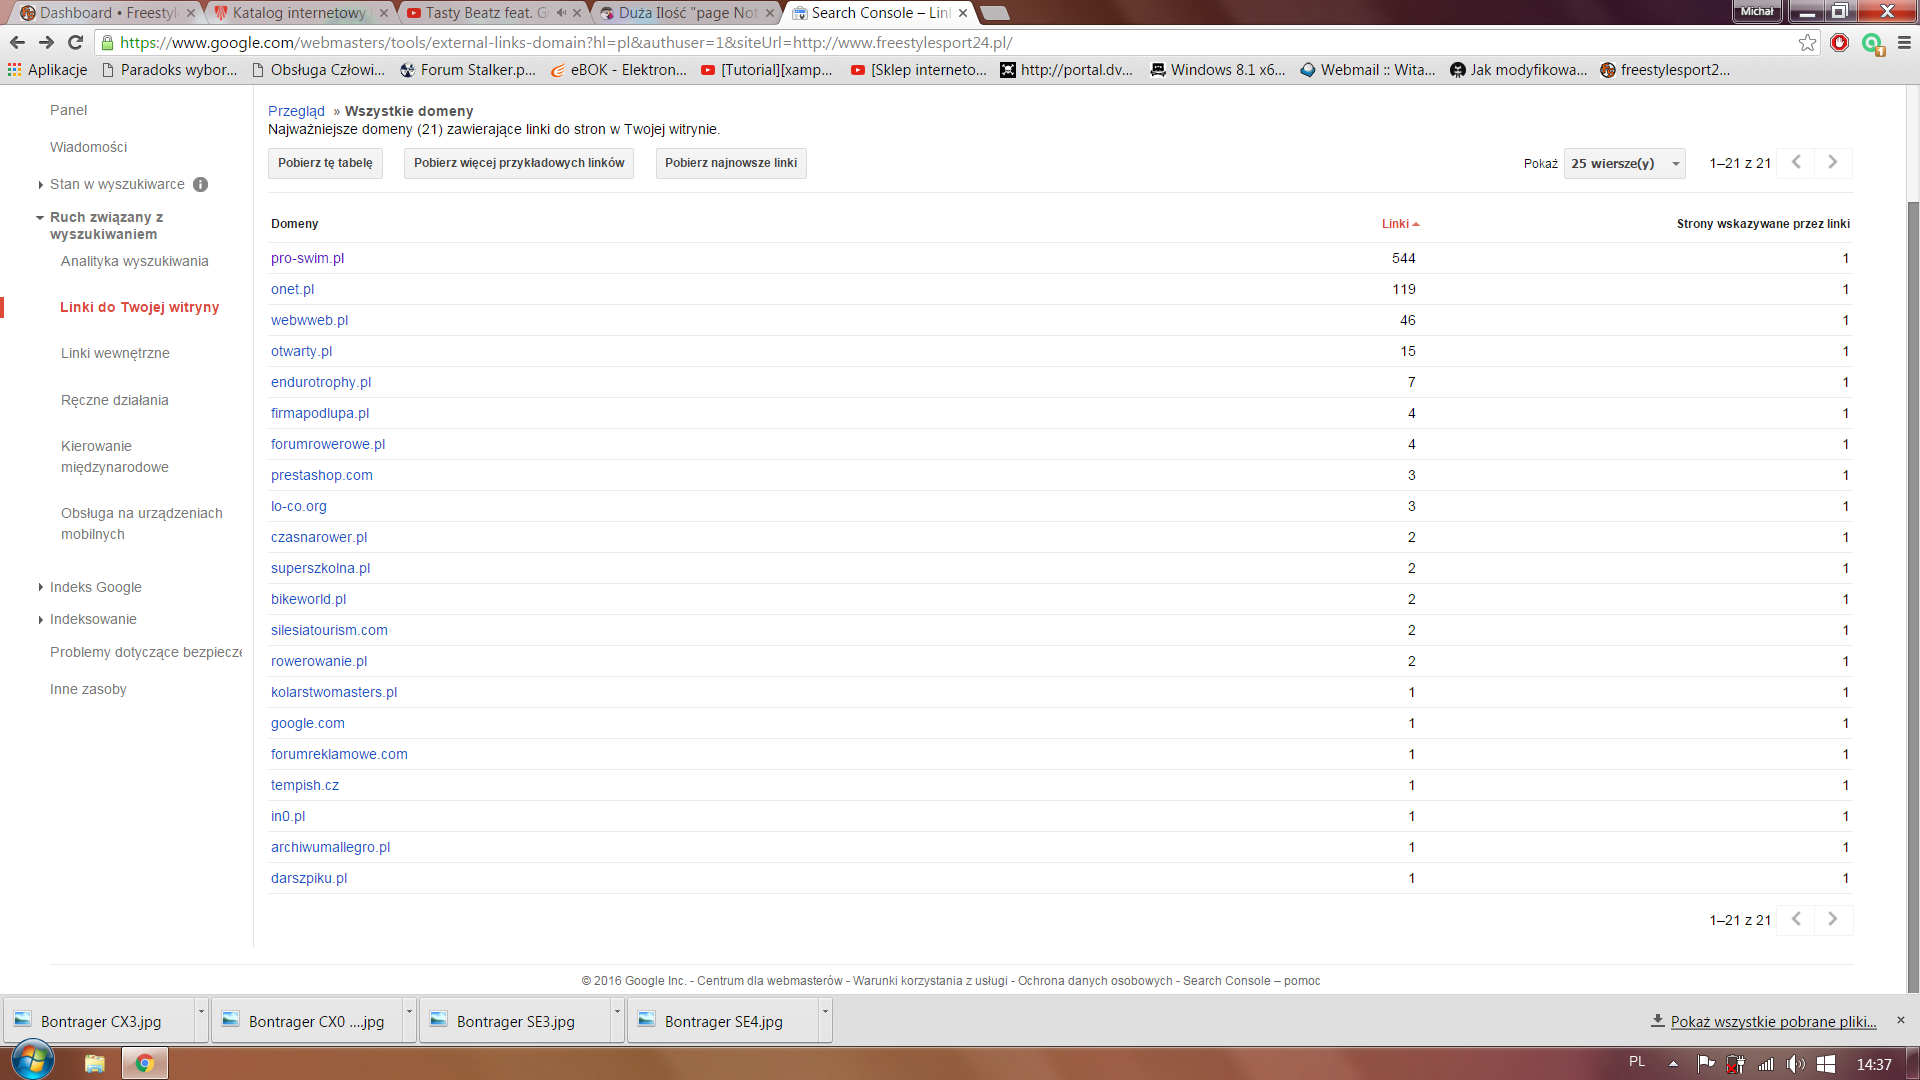
Task: Open the 25 wiersze(y) rows dropdown
Action: coord(1624,163)
